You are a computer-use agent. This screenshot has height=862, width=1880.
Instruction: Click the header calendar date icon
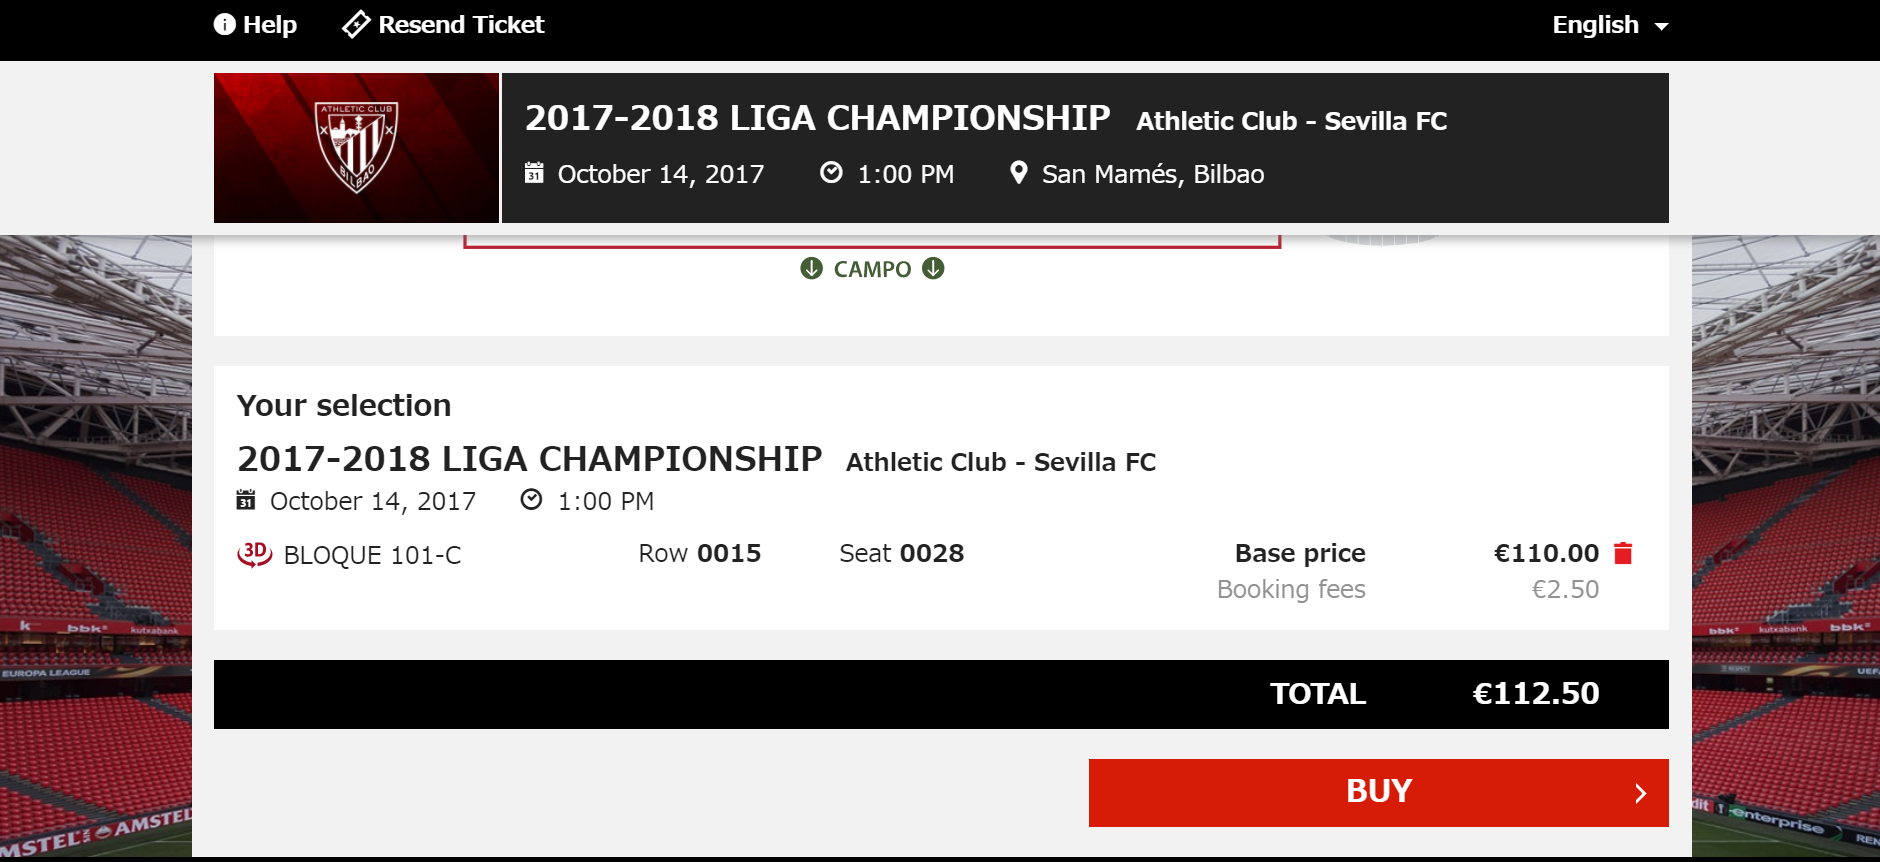534,173
